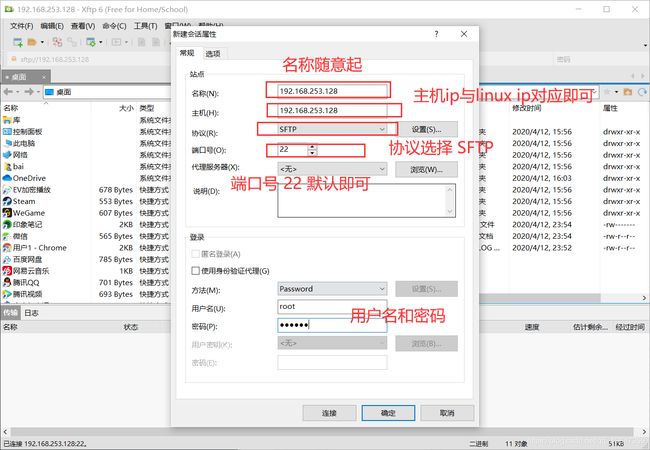Open the 方法(M) Password dropdown
650x450 pixels.
pyautogui.click(x=332, y=289)
